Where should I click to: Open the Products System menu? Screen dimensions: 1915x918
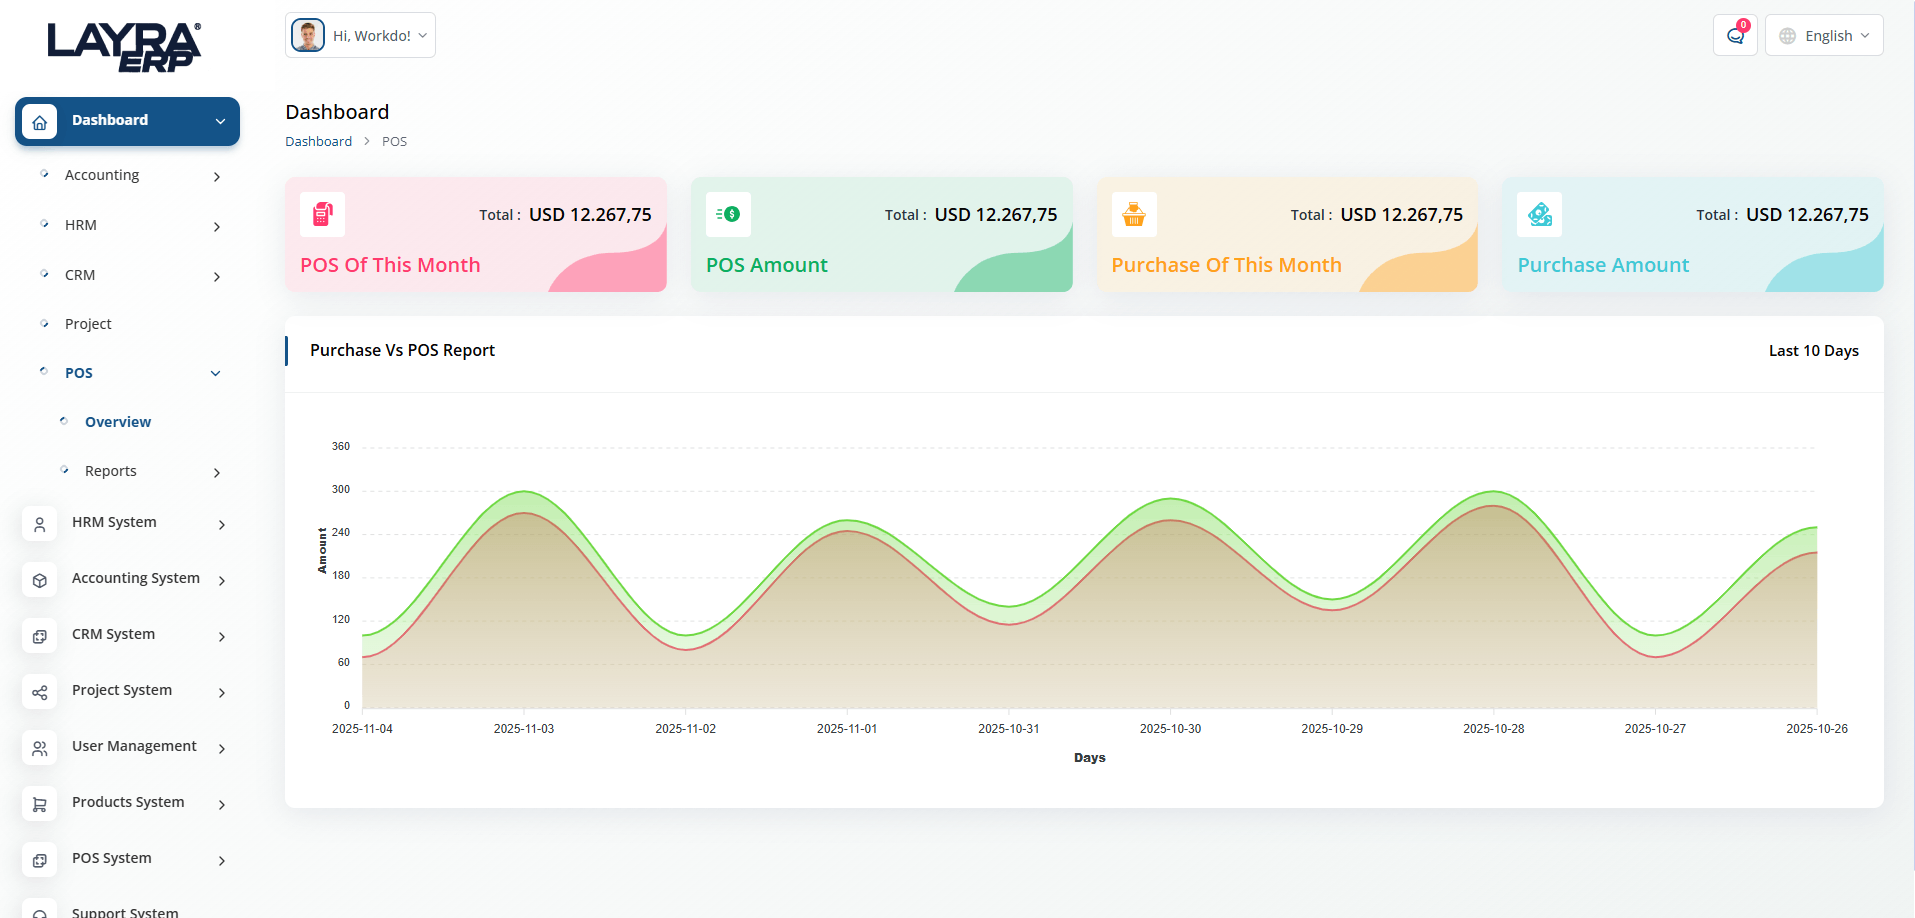128,802
